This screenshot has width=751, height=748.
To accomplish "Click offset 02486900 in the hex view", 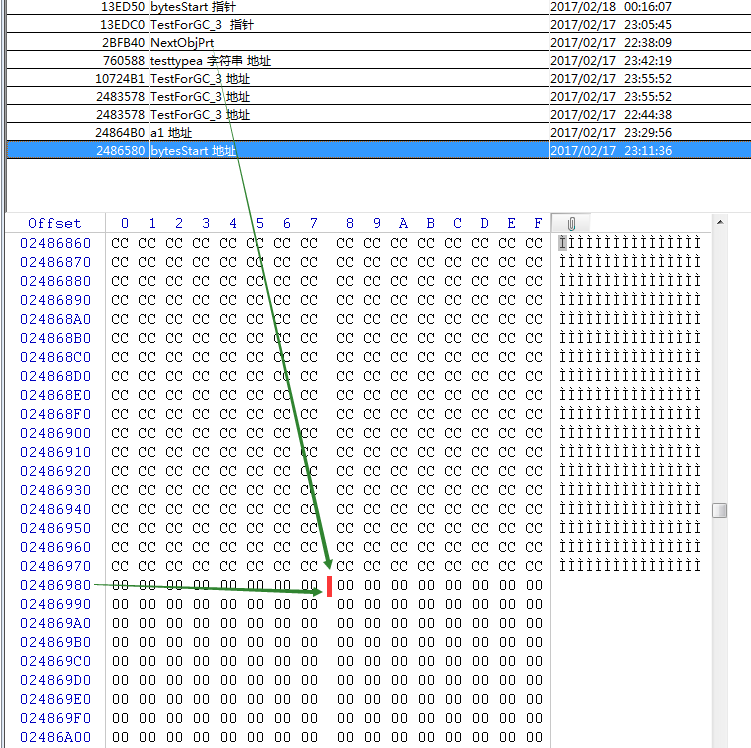I will 56,433.
